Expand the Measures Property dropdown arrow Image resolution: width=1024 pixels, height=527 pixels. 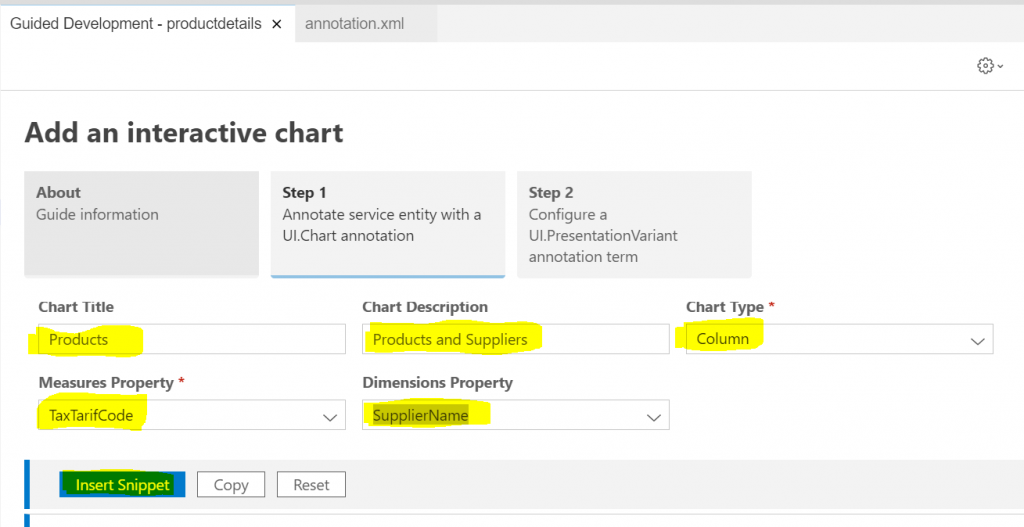click(x=330, y=417)
